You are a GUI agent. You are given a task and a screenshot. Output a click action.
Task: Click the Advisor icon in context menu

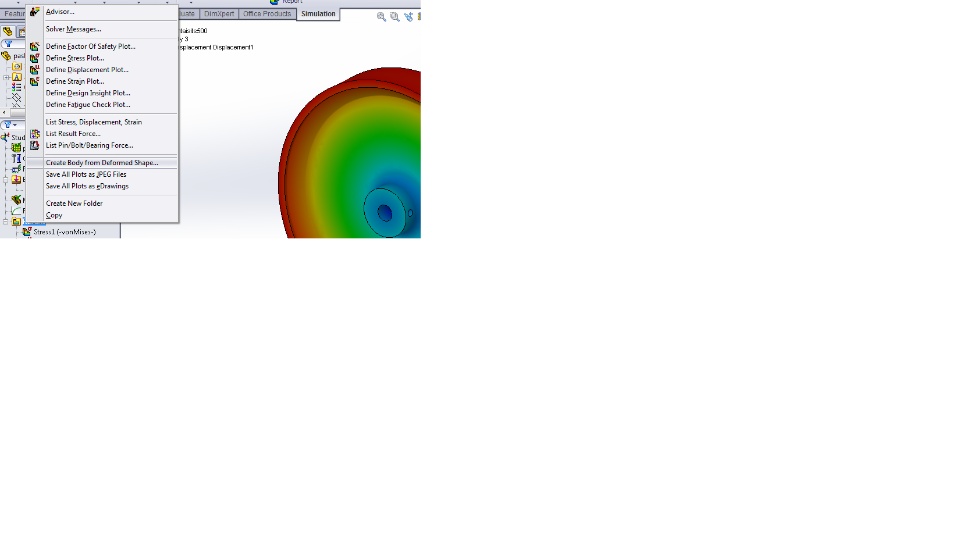click(34, 12)
